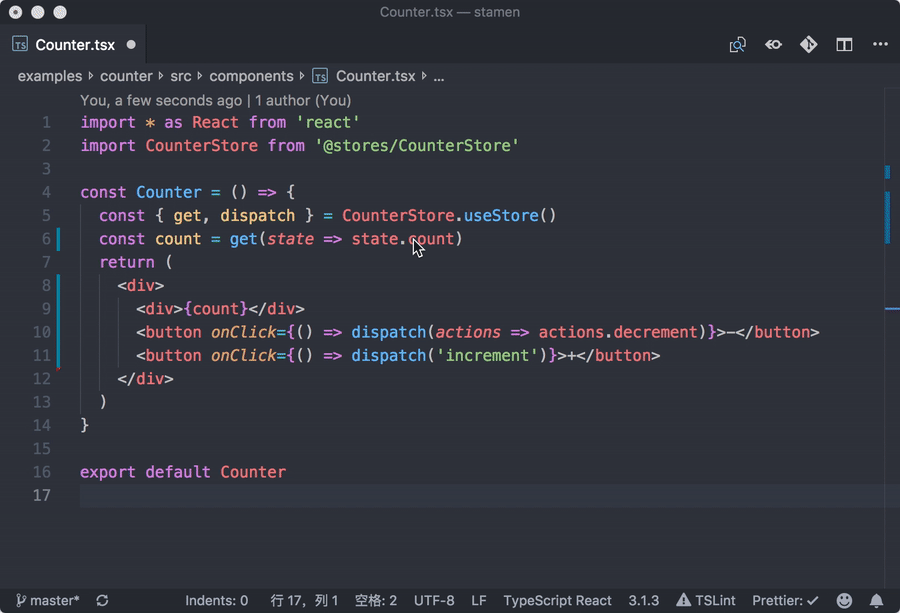Select the UTF-8 encoding indicator

(434, 600)
